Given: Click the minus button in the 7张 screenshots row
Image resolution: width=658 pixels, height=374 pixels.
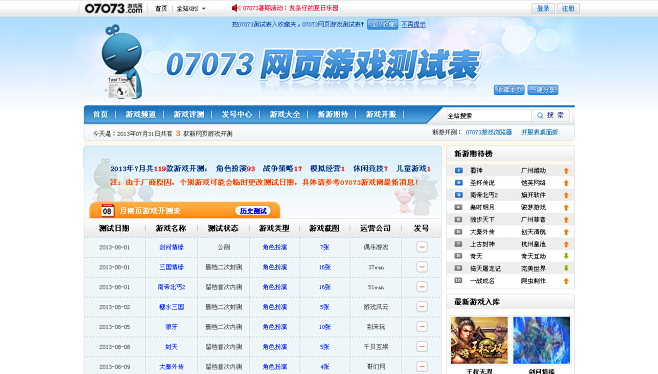Looking at the screenshot, I should click(422, 247).
